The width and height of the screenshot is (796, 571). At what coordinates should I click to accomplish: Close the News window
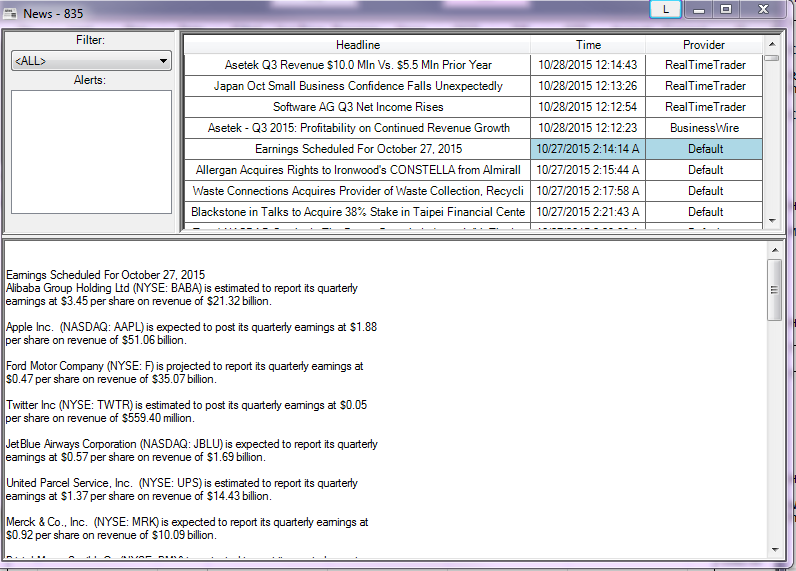(763, 10)
